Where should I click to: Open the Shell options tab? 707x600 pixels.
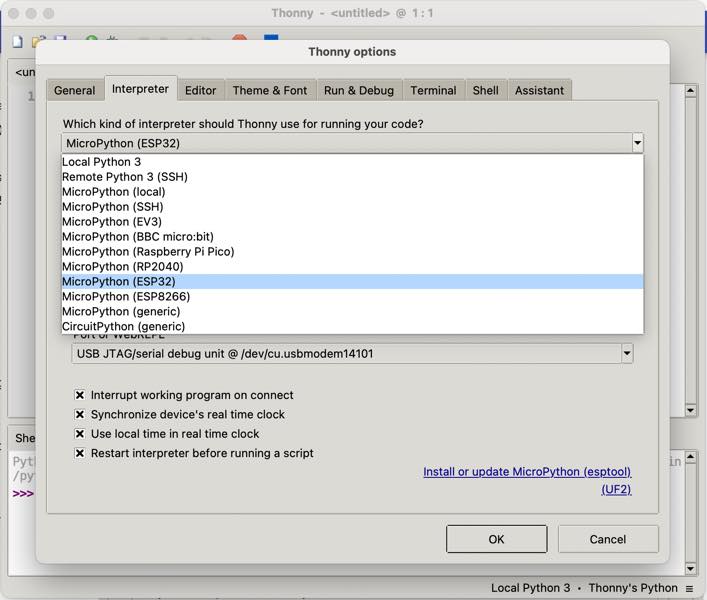(486, 90)
